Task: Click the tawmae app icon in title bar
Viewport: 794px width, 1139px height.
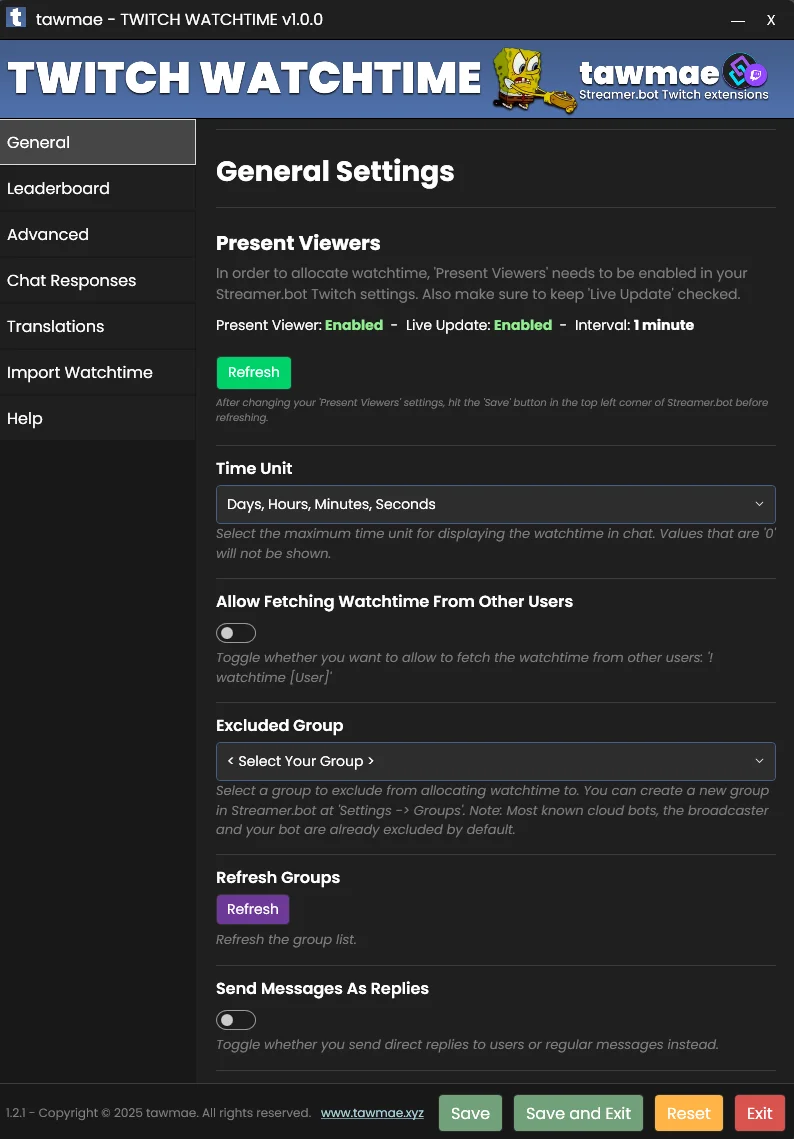Action: pyautogui.click(x=16, y=18)
